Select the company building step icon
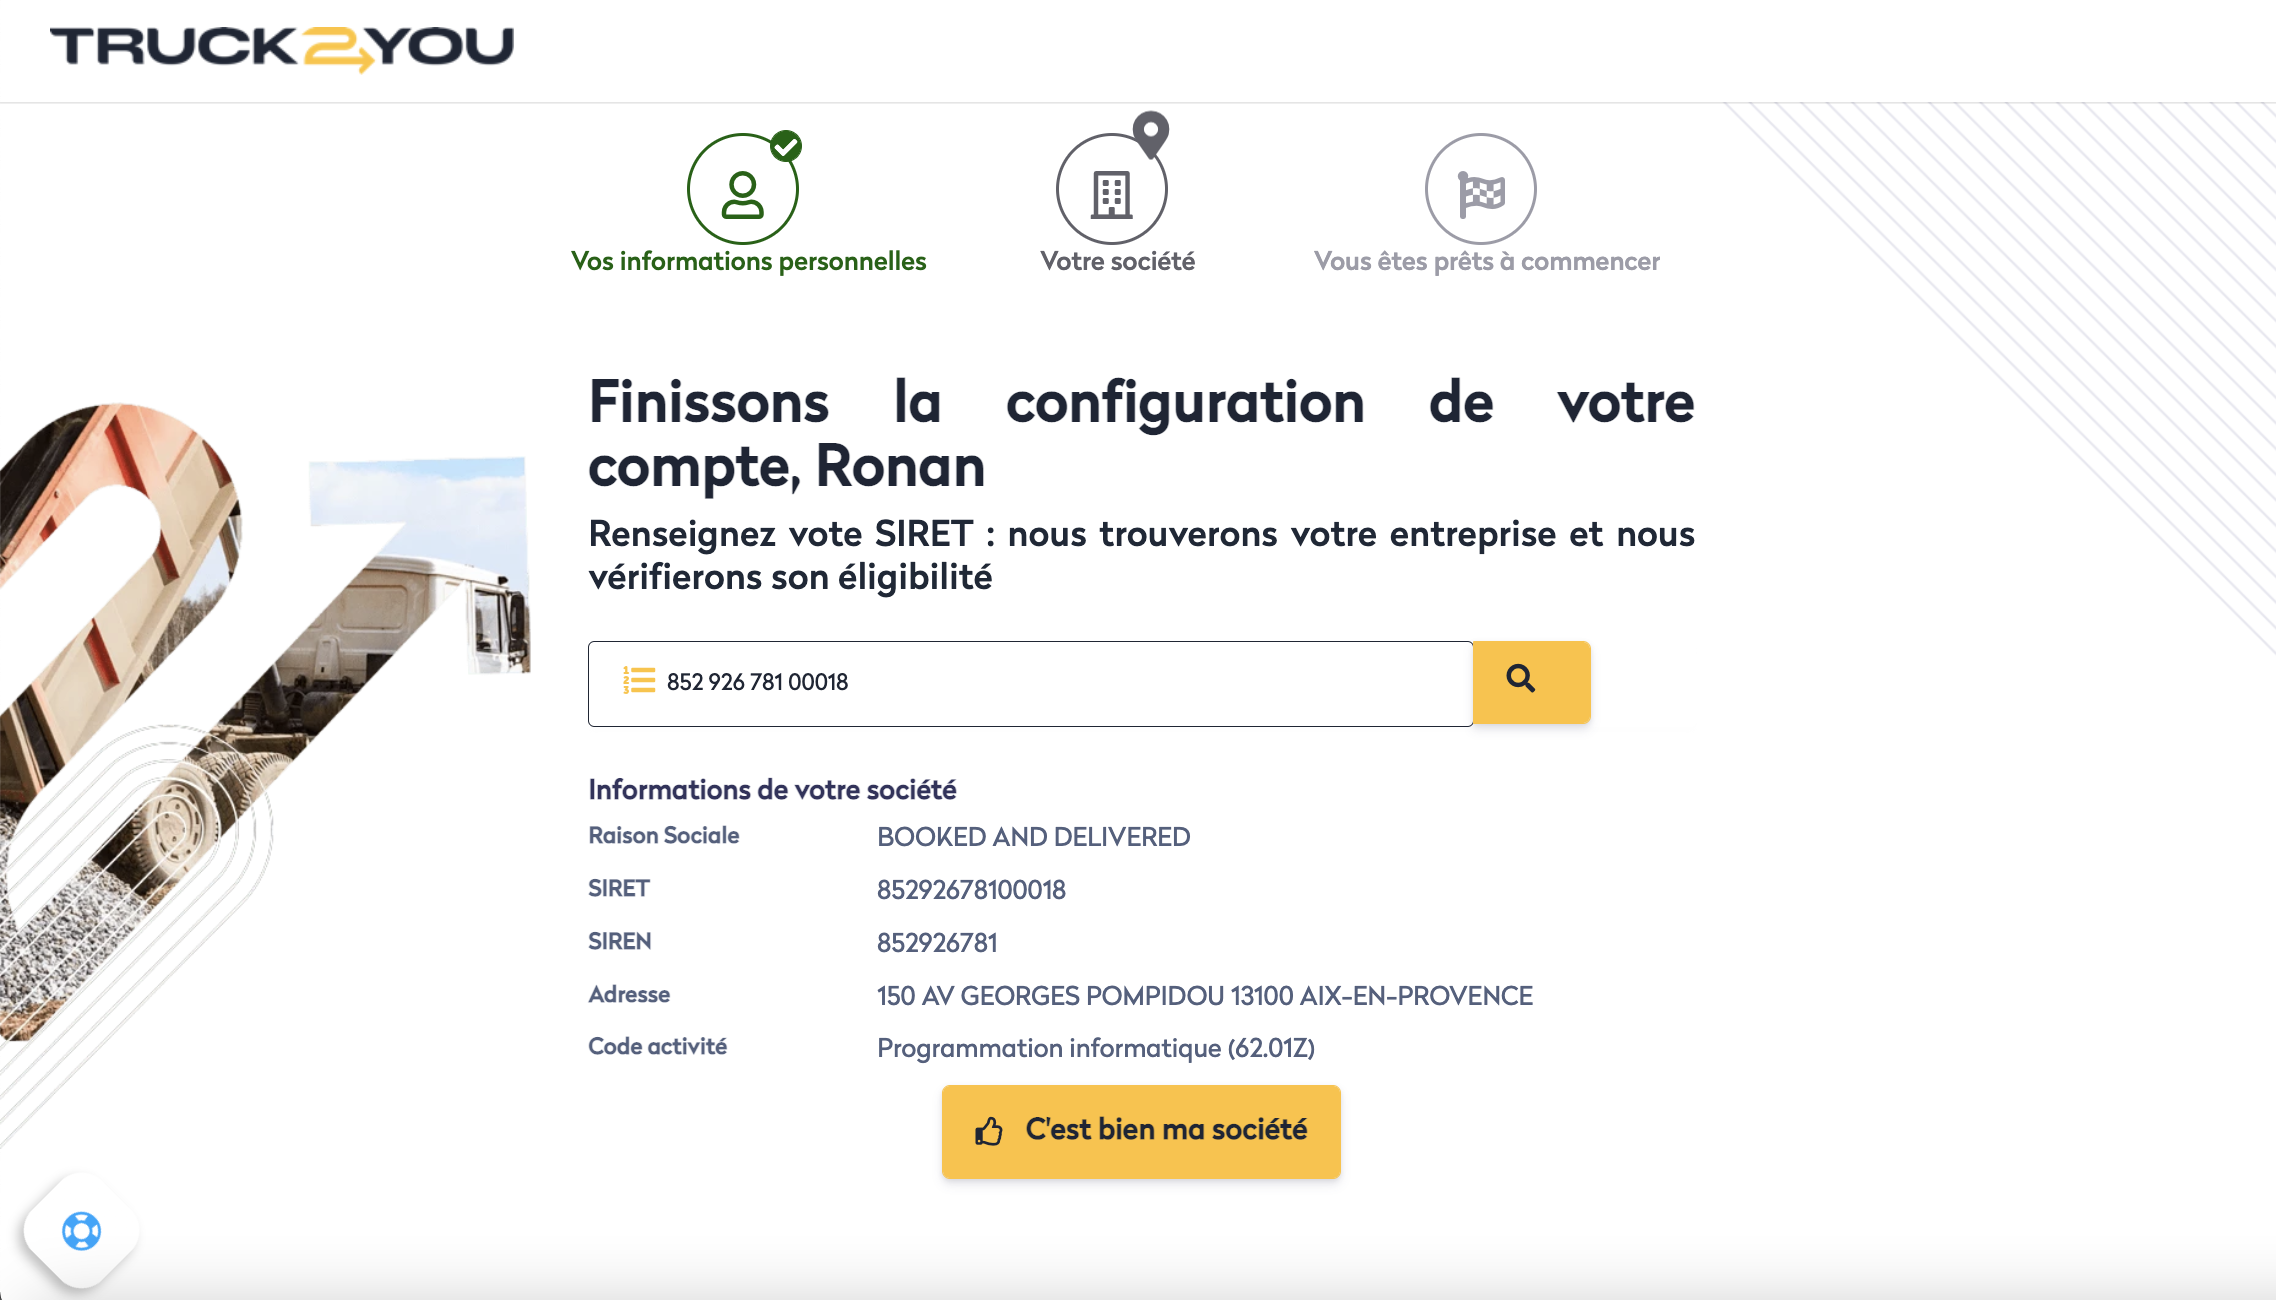 click(x=1111, y=193)
